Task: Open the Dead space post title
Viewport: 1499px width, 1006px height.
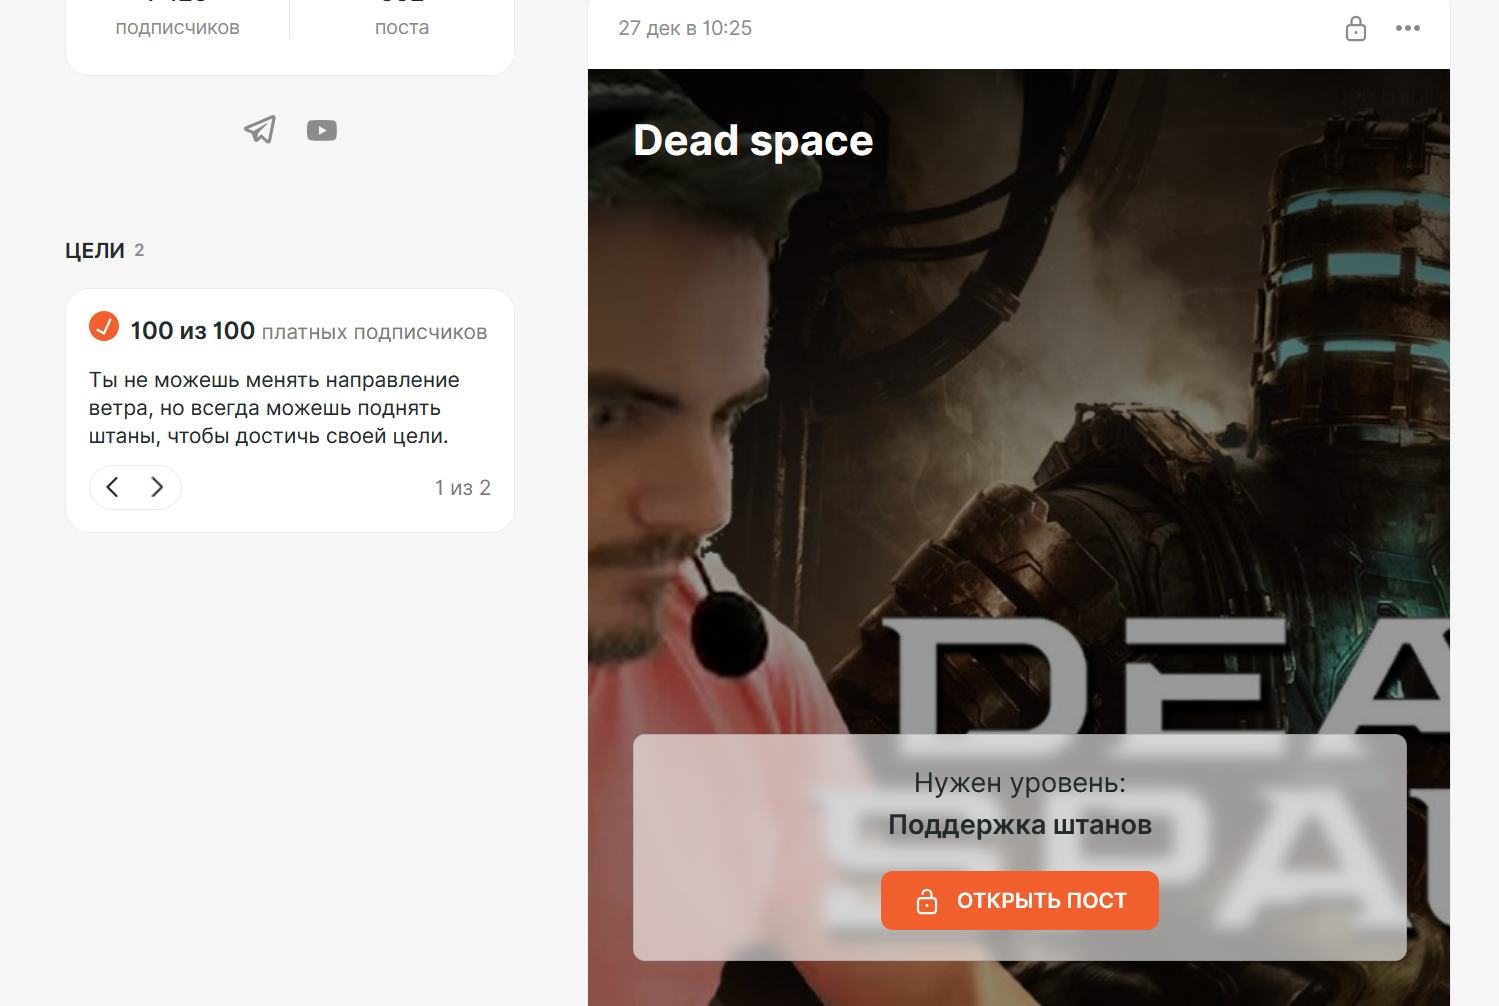Action: point(753,140)
